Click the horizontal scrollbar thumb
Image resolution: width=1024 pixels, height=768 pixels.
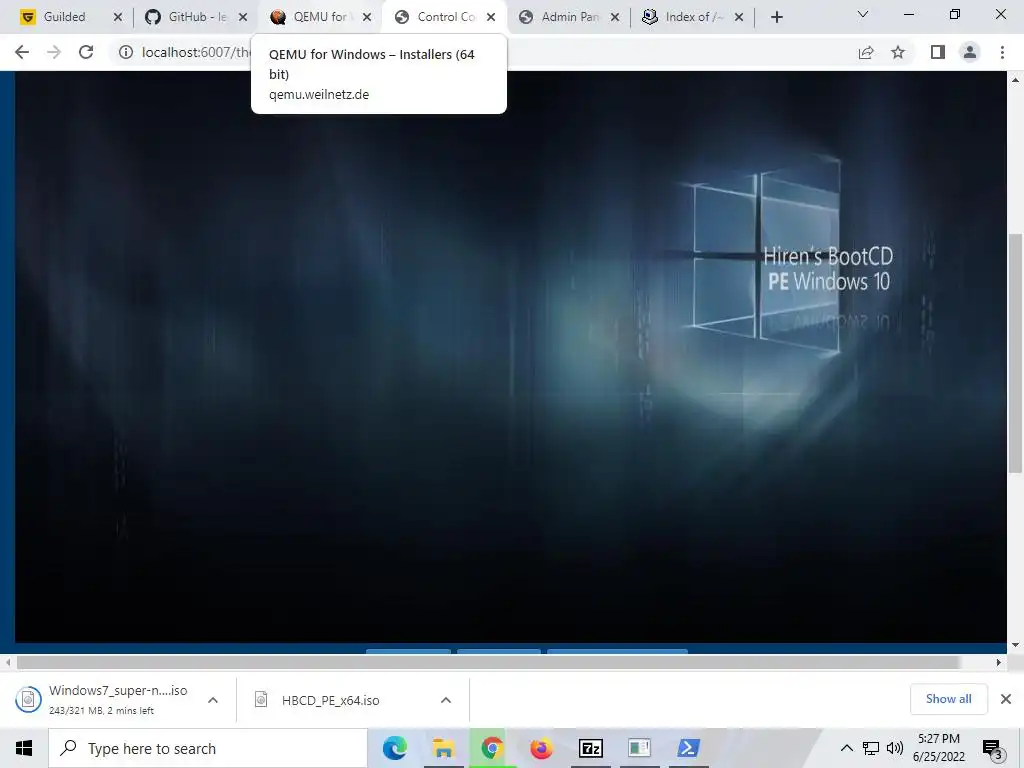point(487,662)
